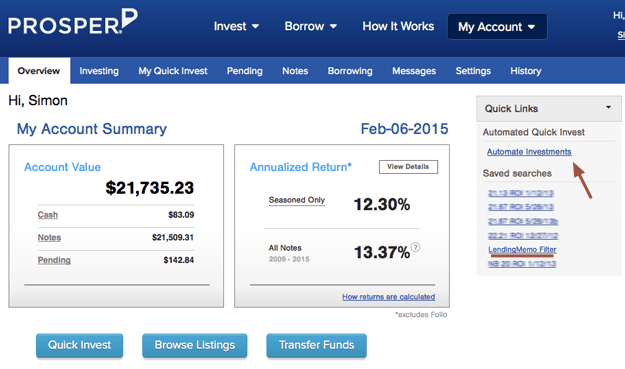View the History tab
The image size is (625, 369).
click(x=526, y=71)
